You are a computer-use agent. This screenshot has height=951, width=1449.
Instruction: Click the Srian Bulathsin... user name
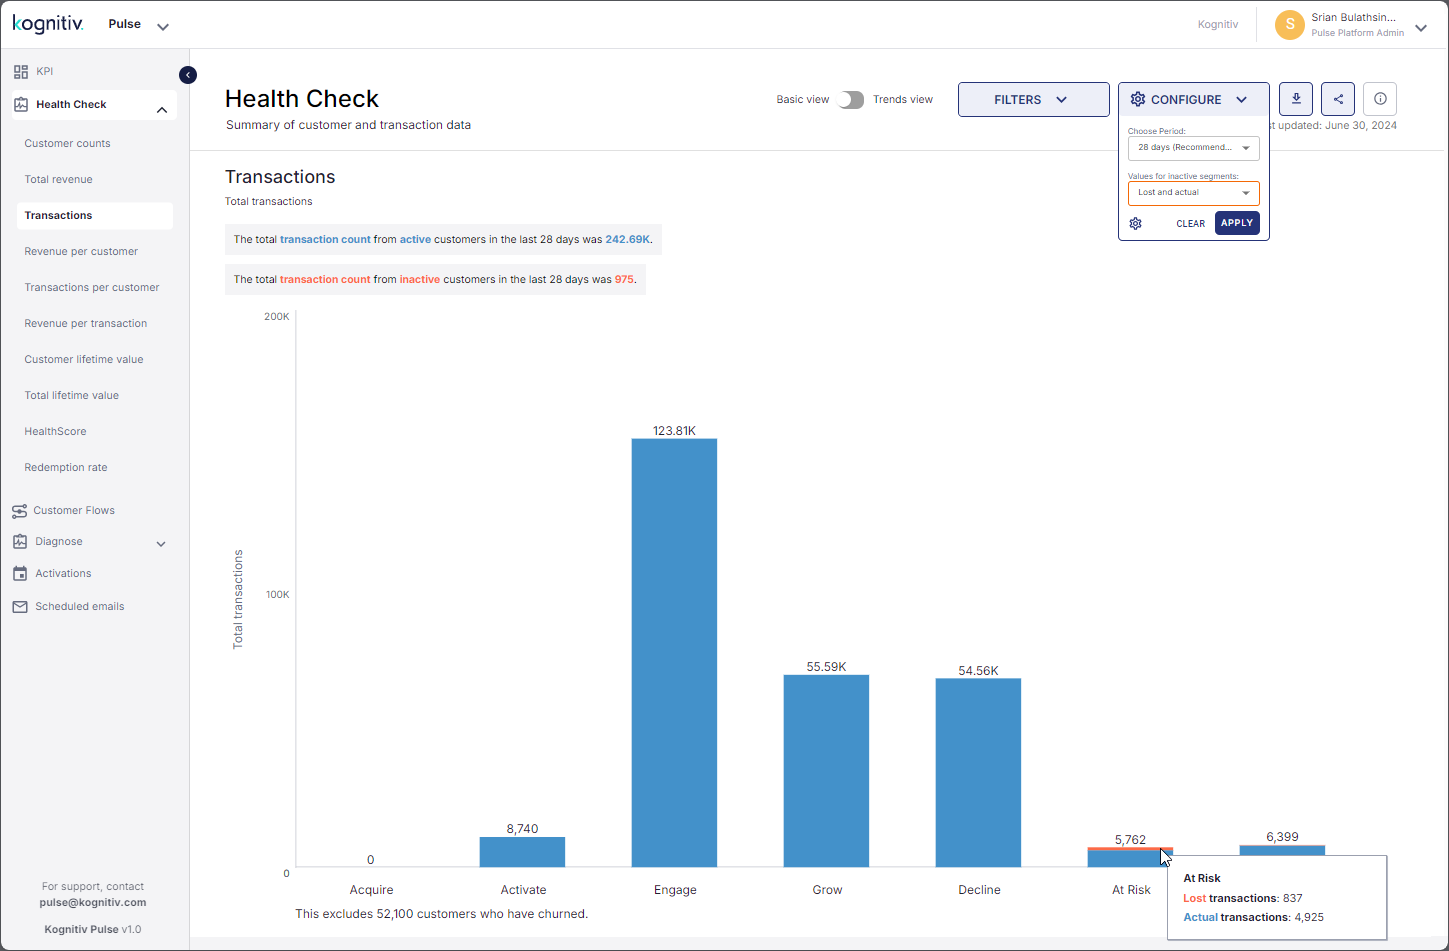coord(1353,18)
